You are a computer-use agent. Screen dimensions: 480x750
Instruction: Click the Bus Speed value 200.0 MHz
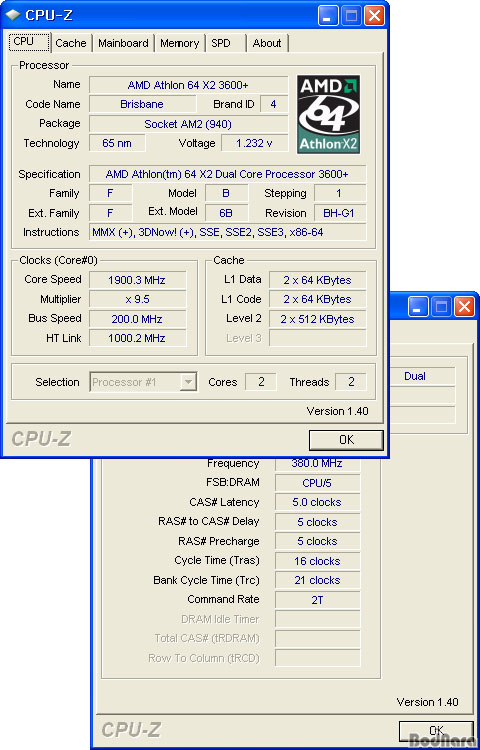coord(138,319)
